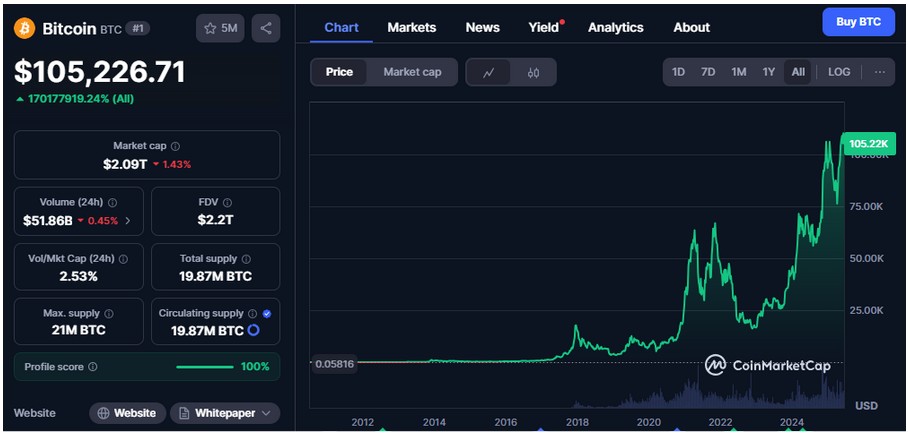This screenshot has width=908, height=435.
Task: Expand the Whitepaper dropdown chevron
Action: coord(266,413)
